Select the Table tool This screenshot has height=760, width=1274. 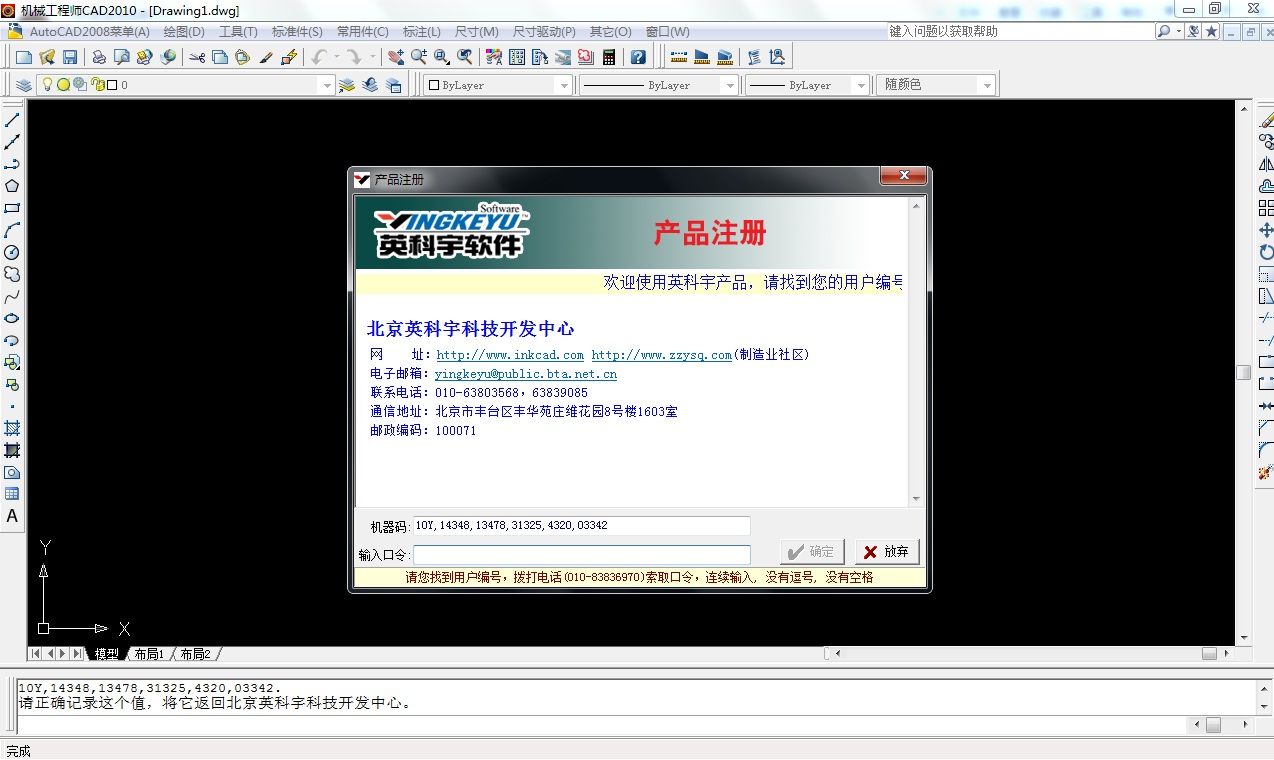pyautogui.click(x=12, y=494)
